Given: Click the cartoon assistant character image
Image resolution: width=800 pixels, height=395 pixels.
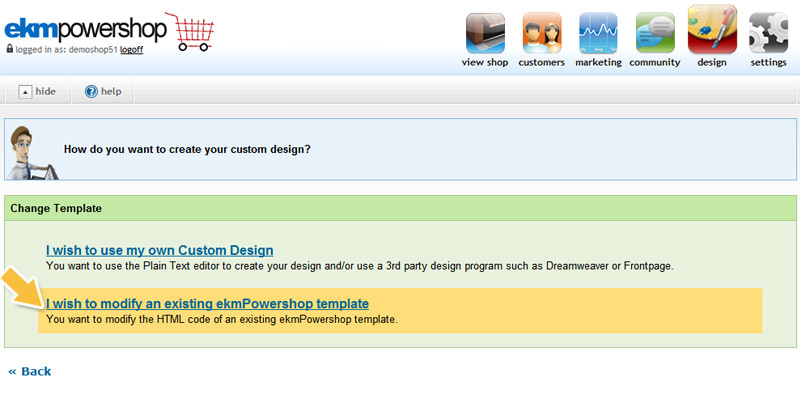Looking at the screenshot, I should tap(32, 153).
